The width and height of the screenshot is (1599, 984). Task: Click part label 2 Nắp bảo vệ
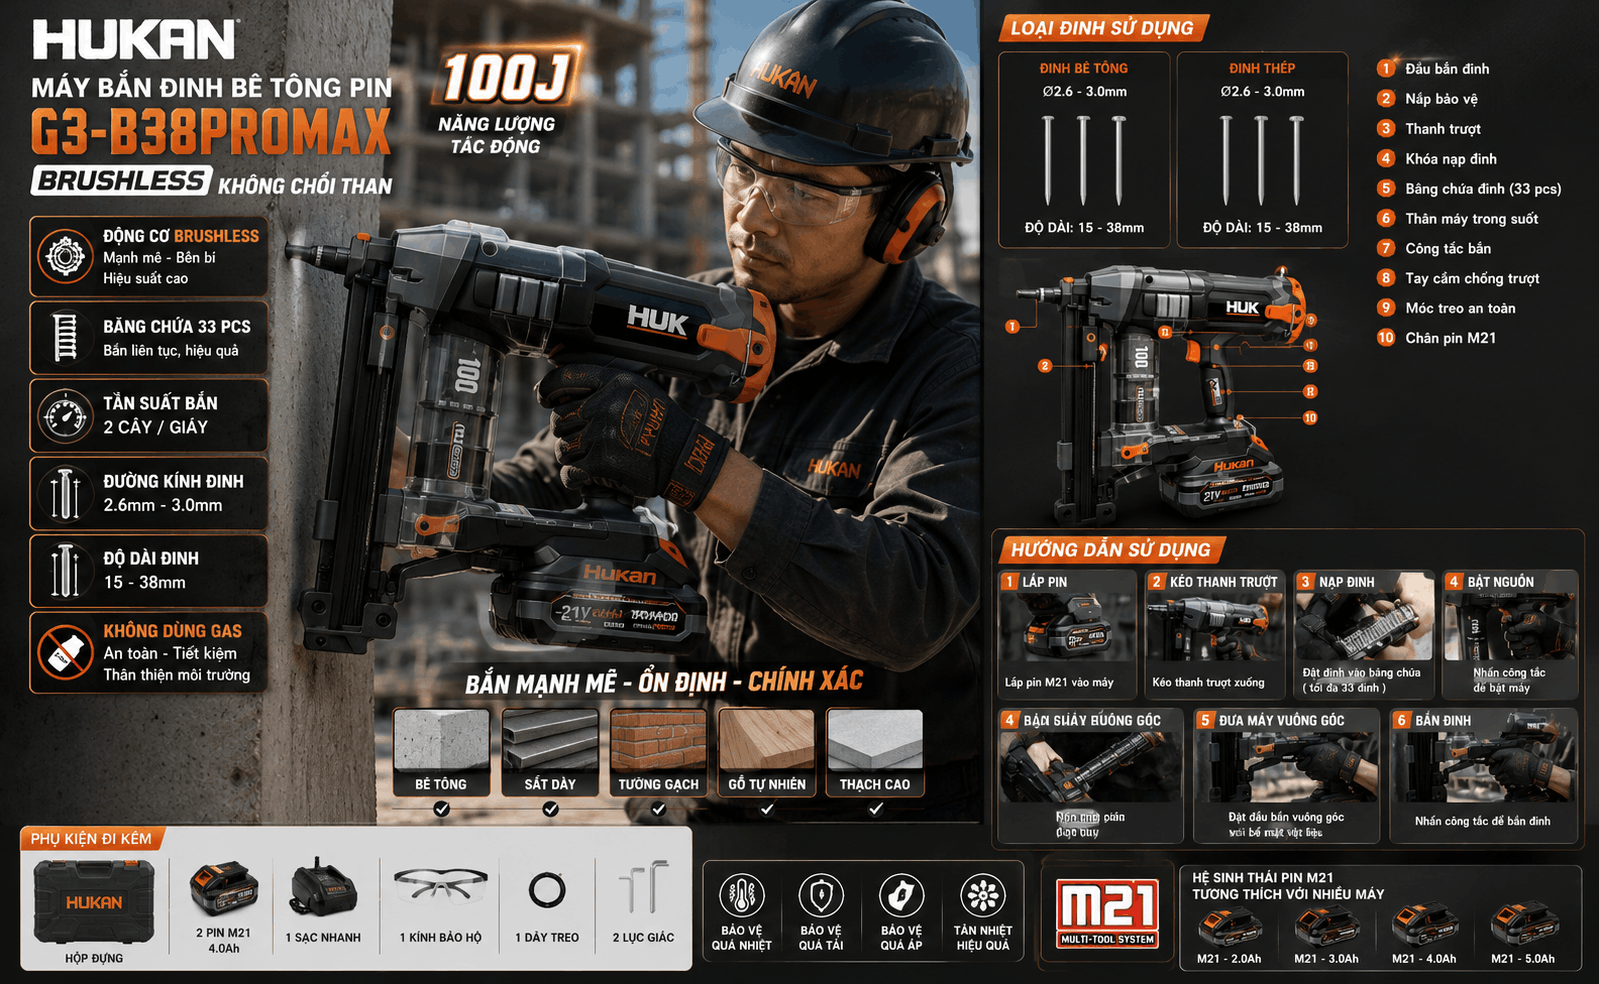coord(1427,98)
